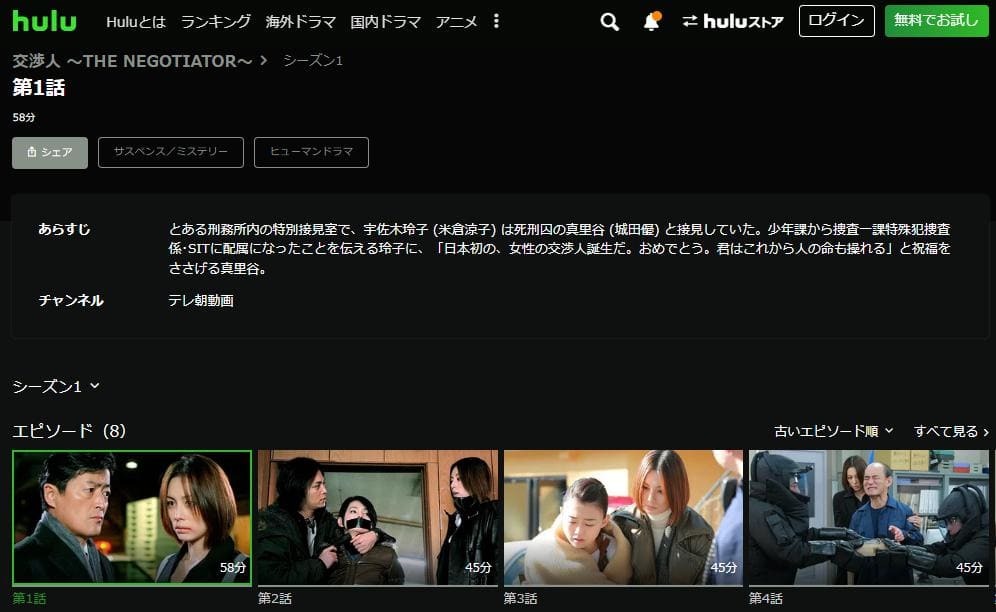Click the すべて見る link
Screen dimensions: 996x612
point(951,431)
